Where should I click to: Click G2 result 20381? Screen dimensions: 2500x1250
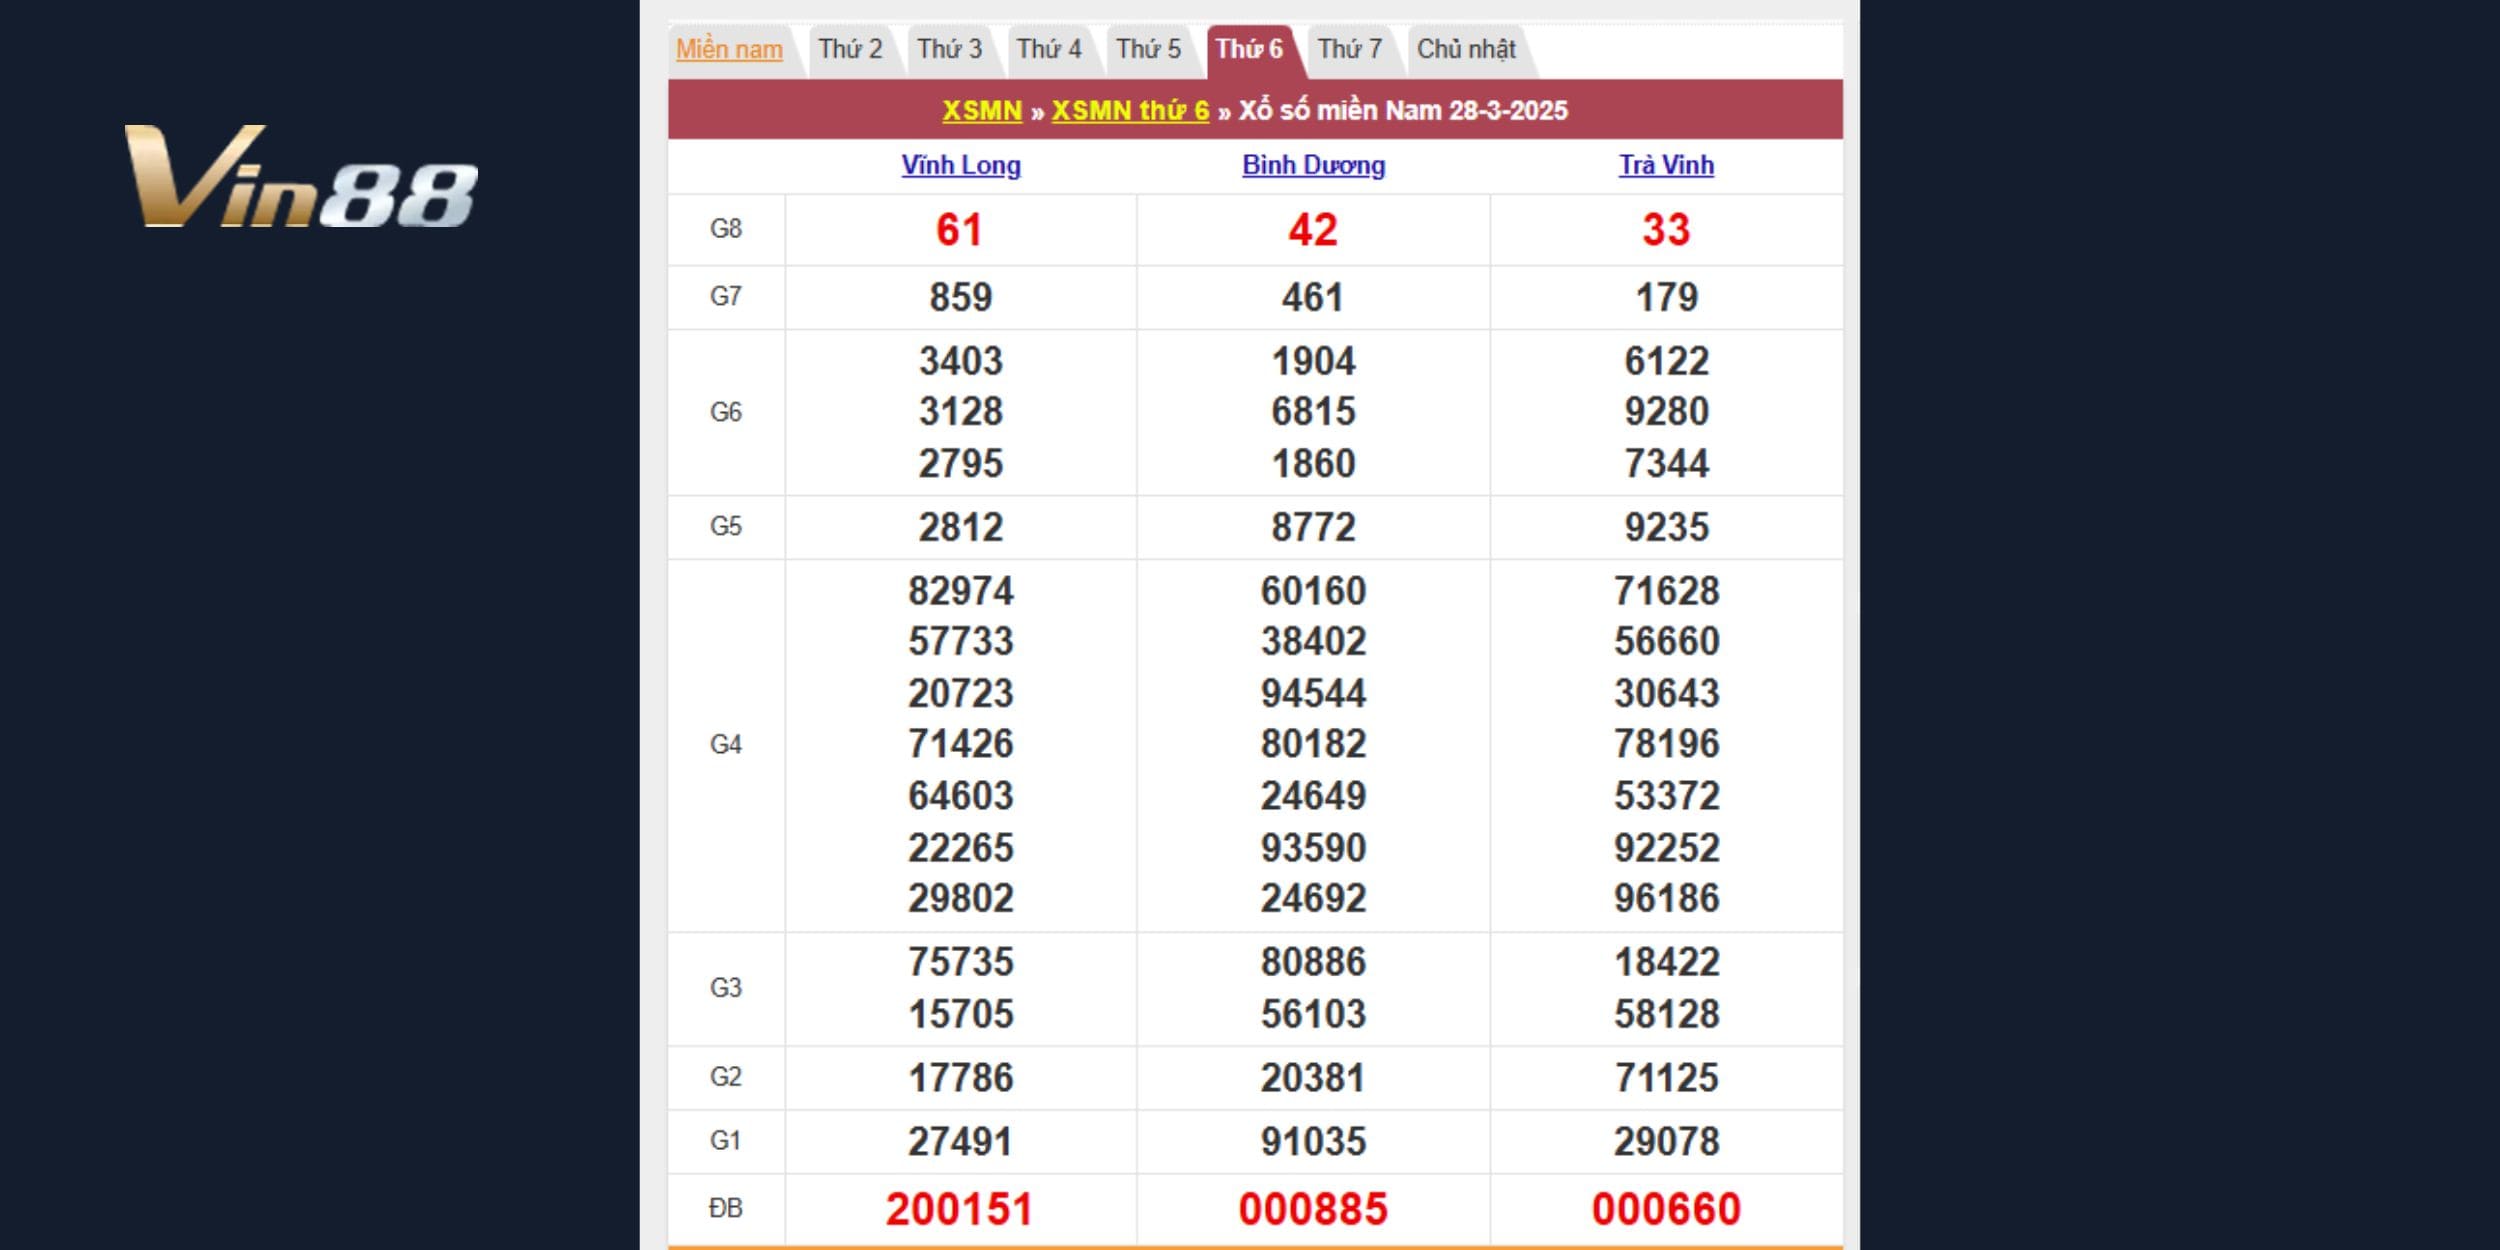click(x=1313, y=1077)
